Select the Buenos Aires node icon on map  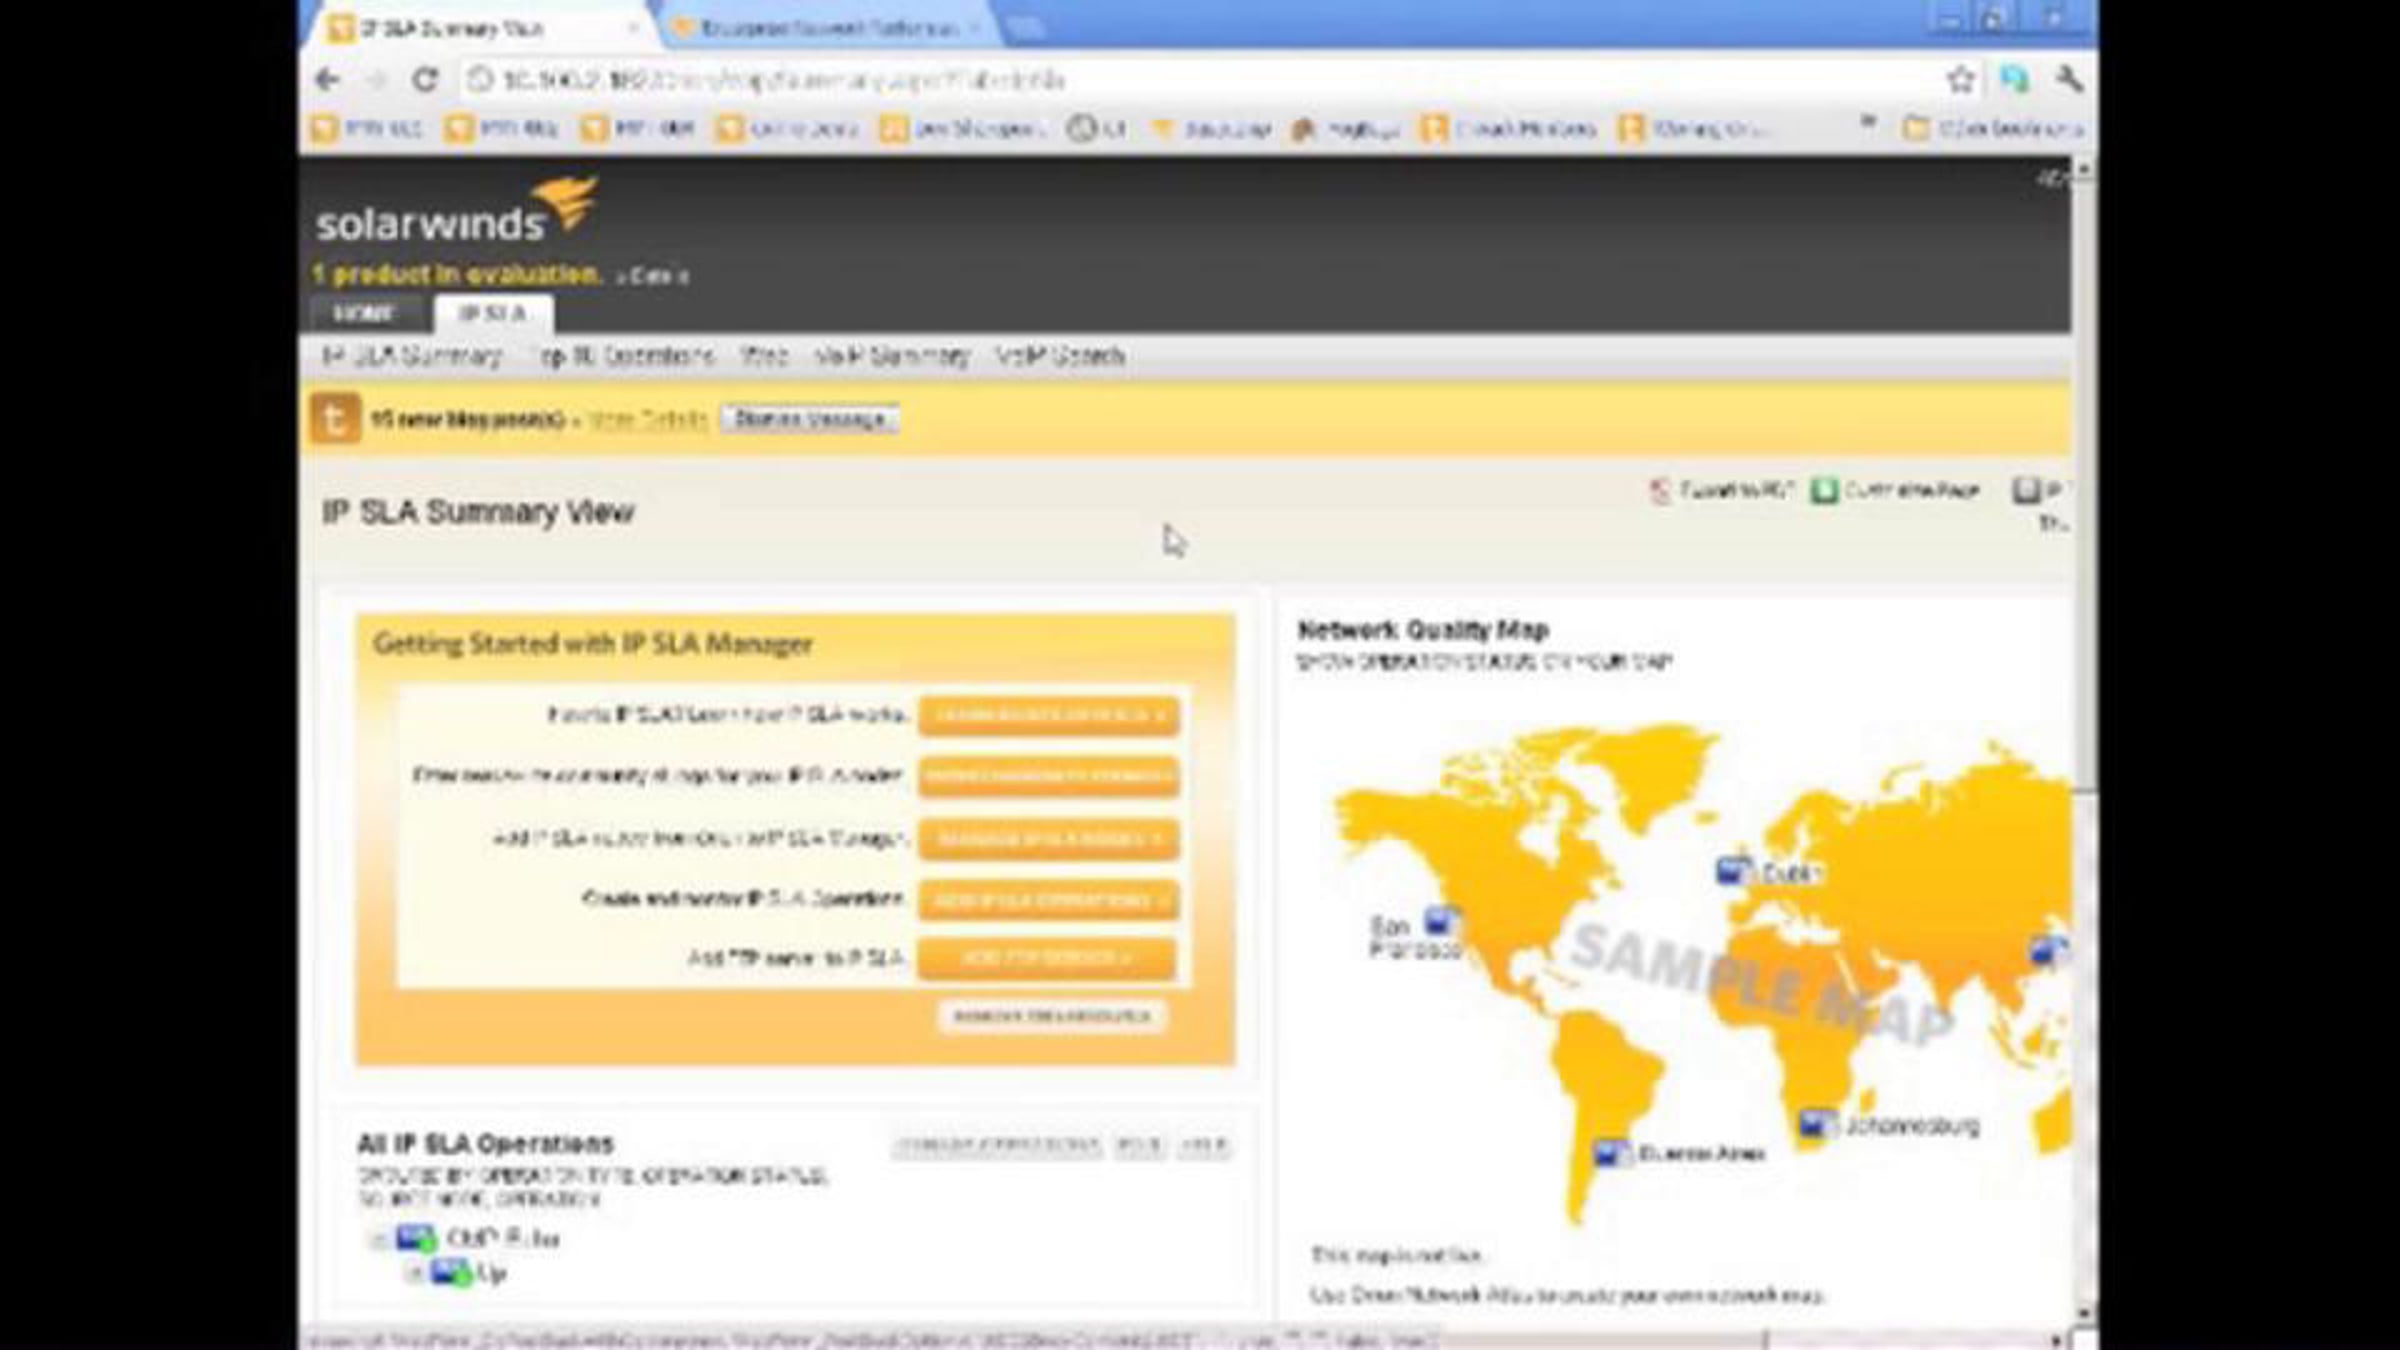(1611, 1153)
